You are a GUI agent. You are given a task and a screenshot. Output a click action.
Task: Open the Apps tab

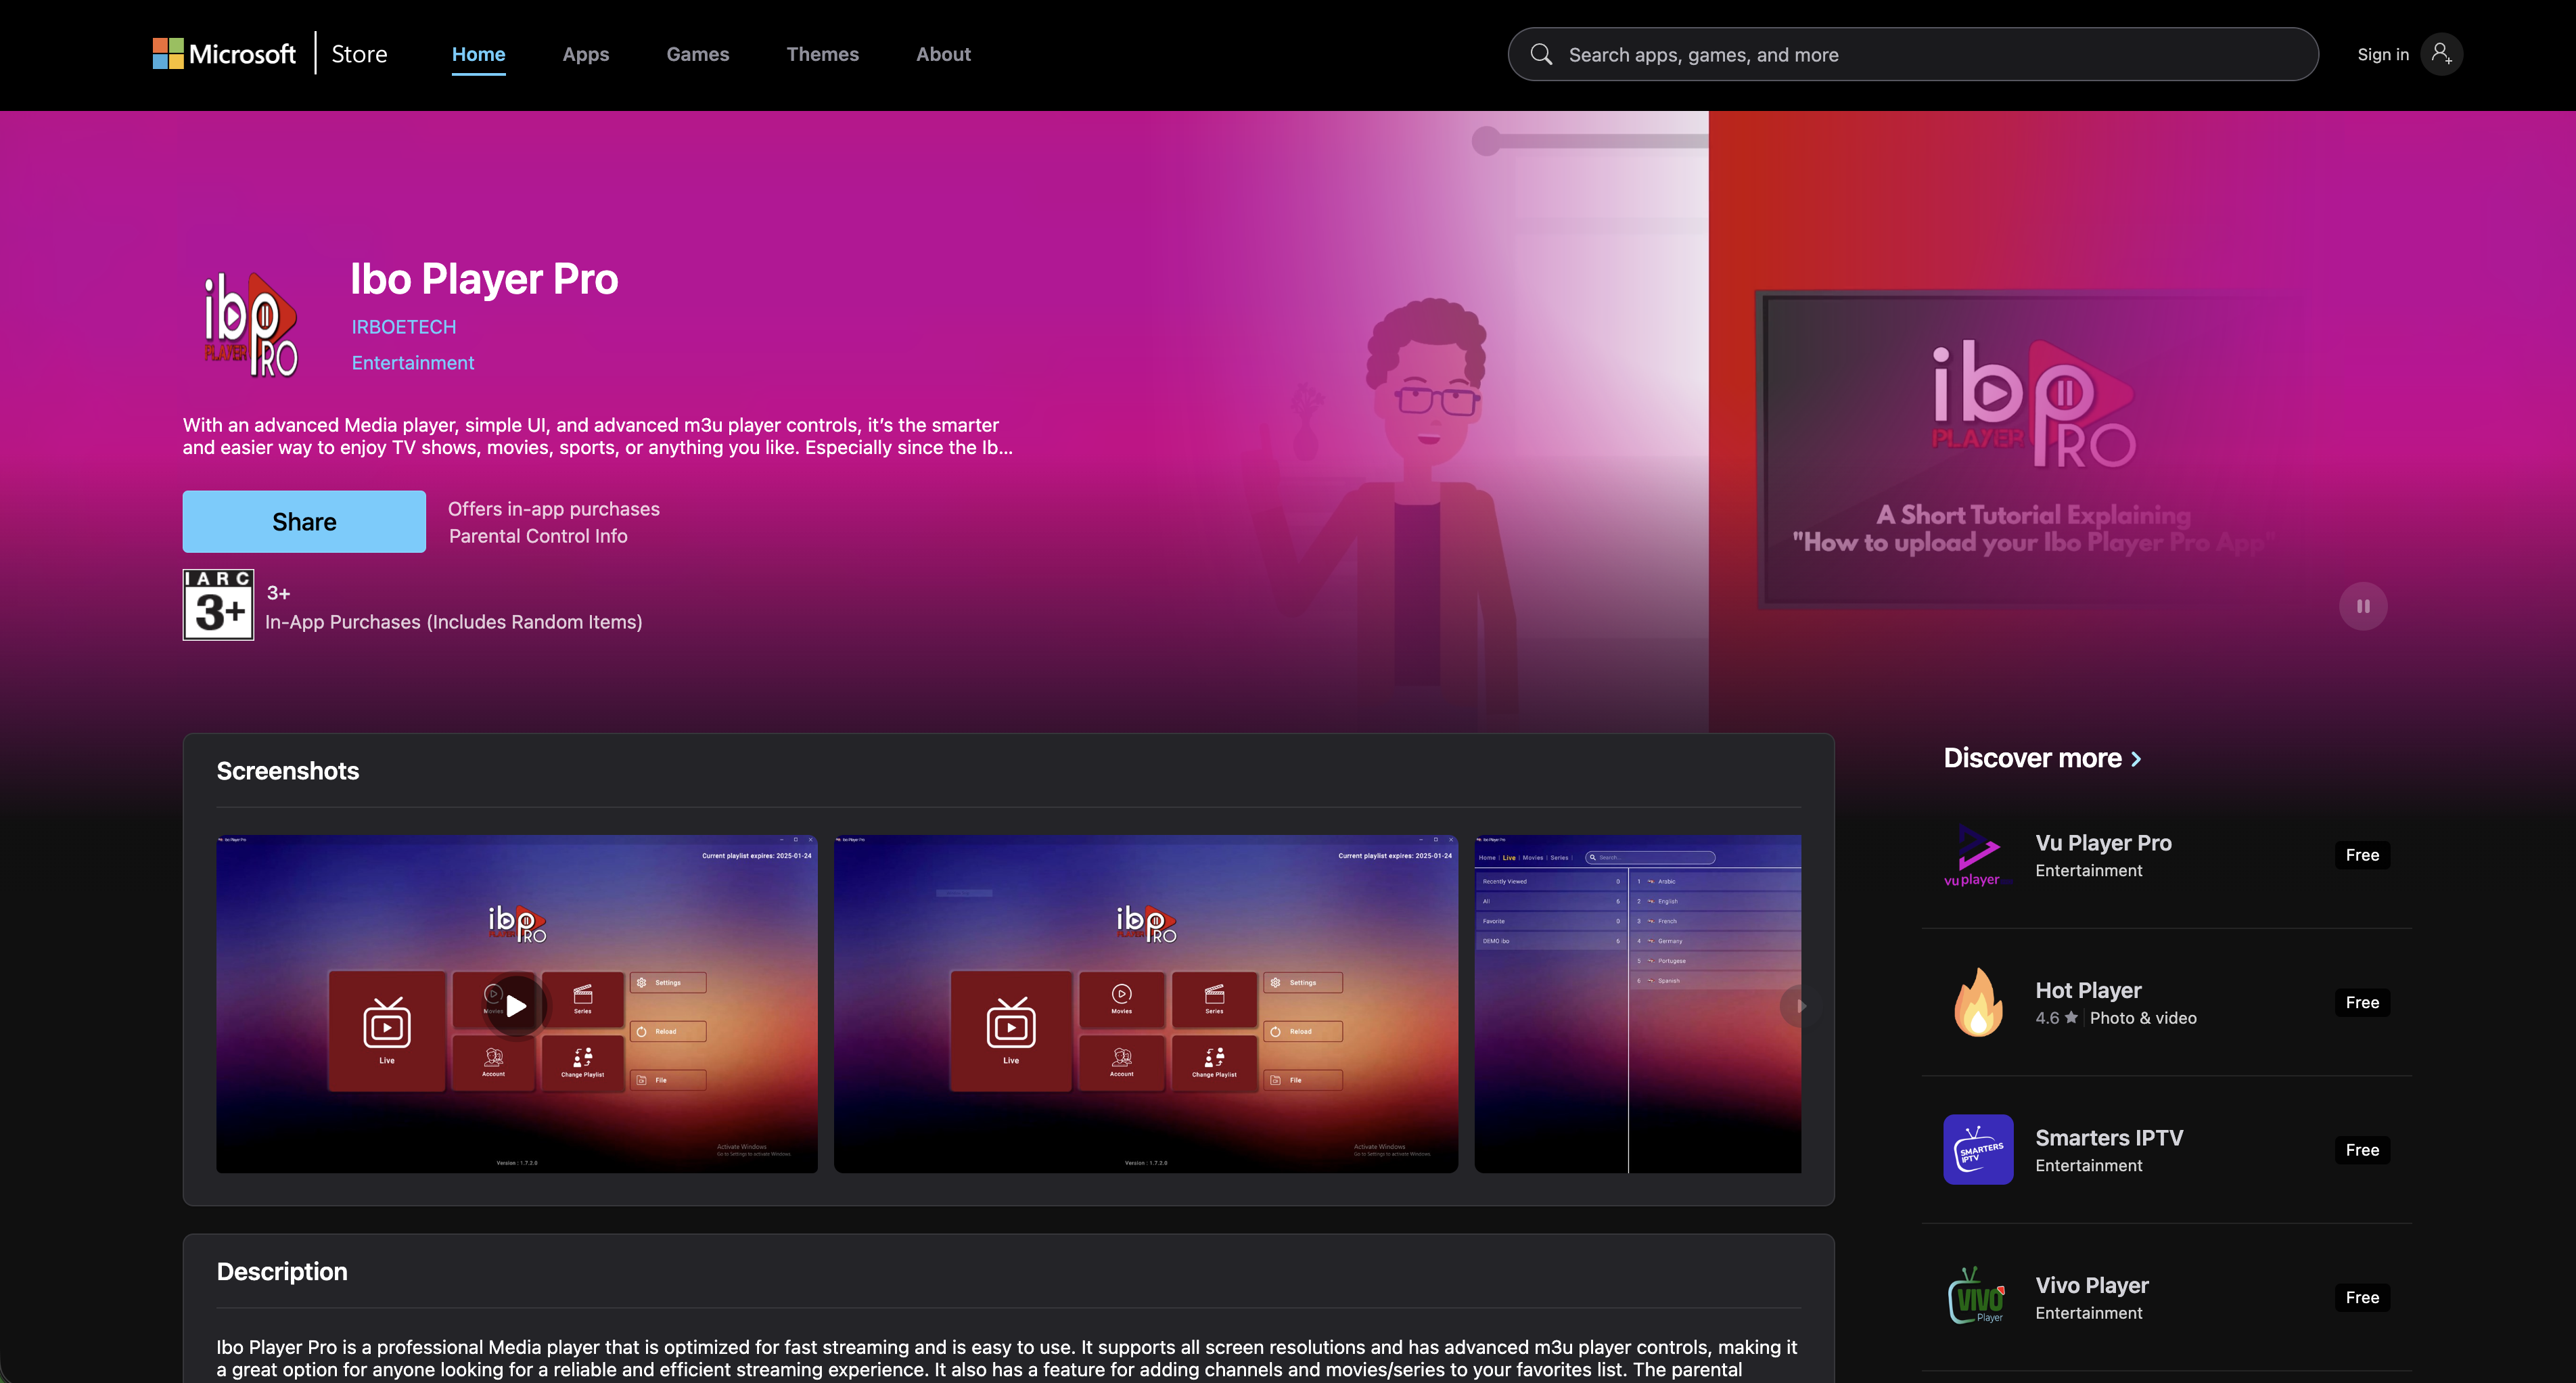(586, 54)
